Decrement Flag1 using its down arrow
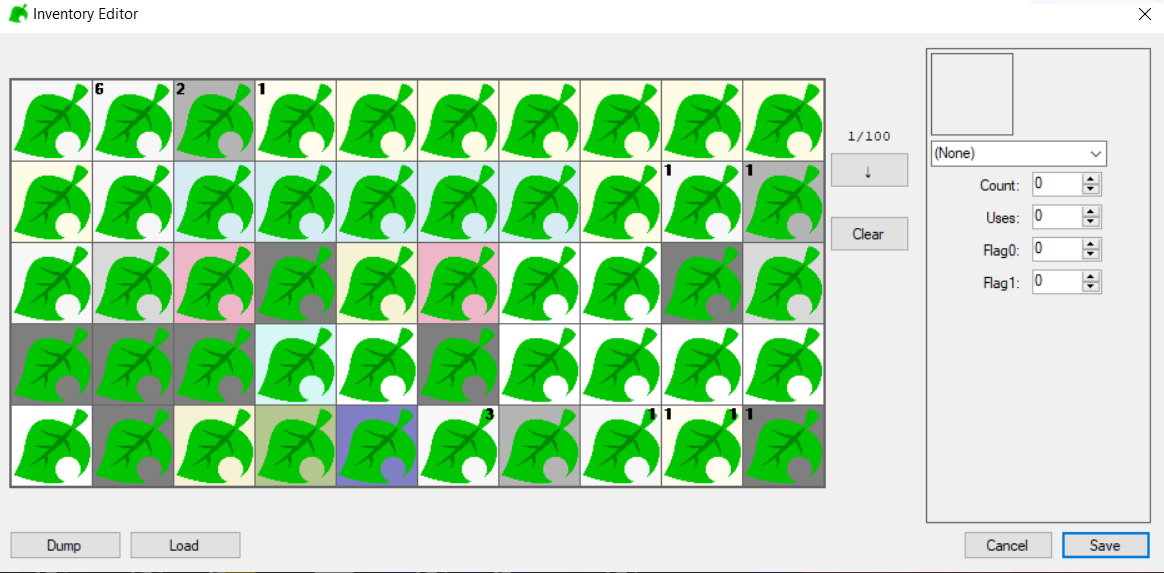 point(1091,287)
